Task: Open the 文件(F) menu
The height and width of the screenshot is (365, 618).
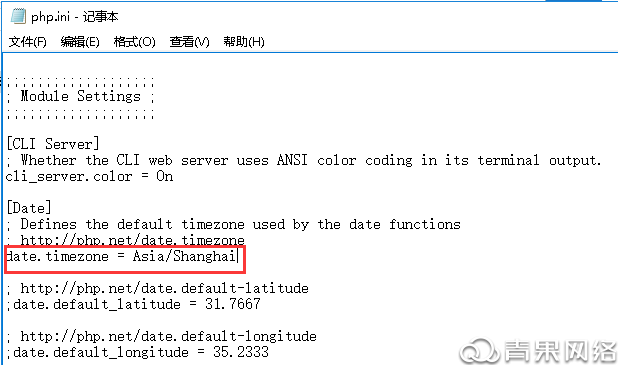Action: pos(28,42)
